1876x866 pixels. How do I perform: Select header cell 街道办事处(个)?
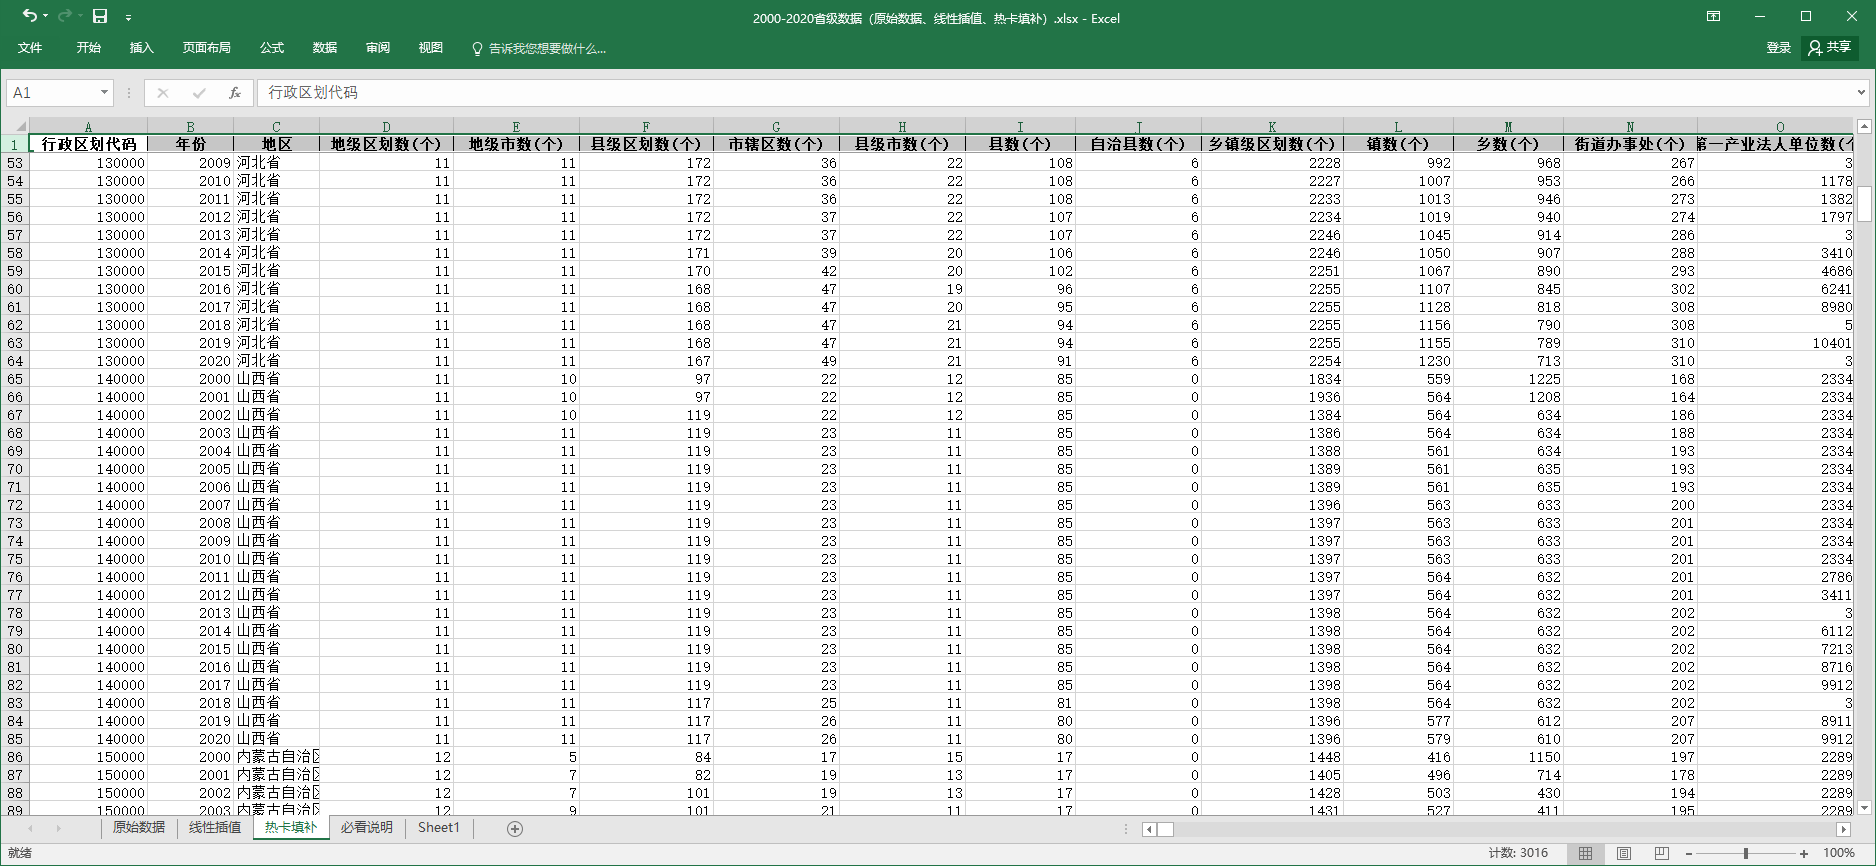pos(1630,144)
